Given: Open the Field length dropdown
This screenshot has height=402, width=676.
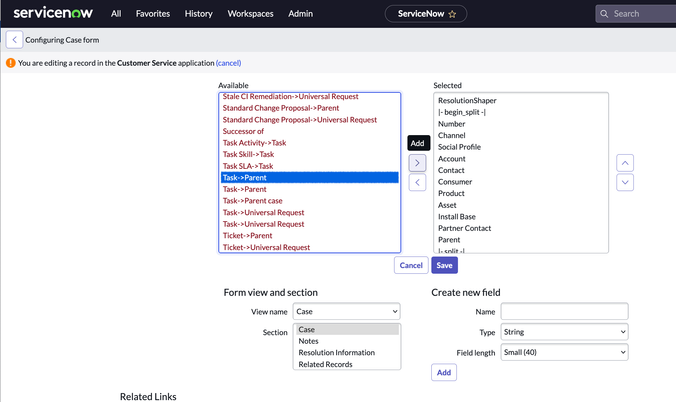Looking at the screenshot, I should tap(564, 352).
